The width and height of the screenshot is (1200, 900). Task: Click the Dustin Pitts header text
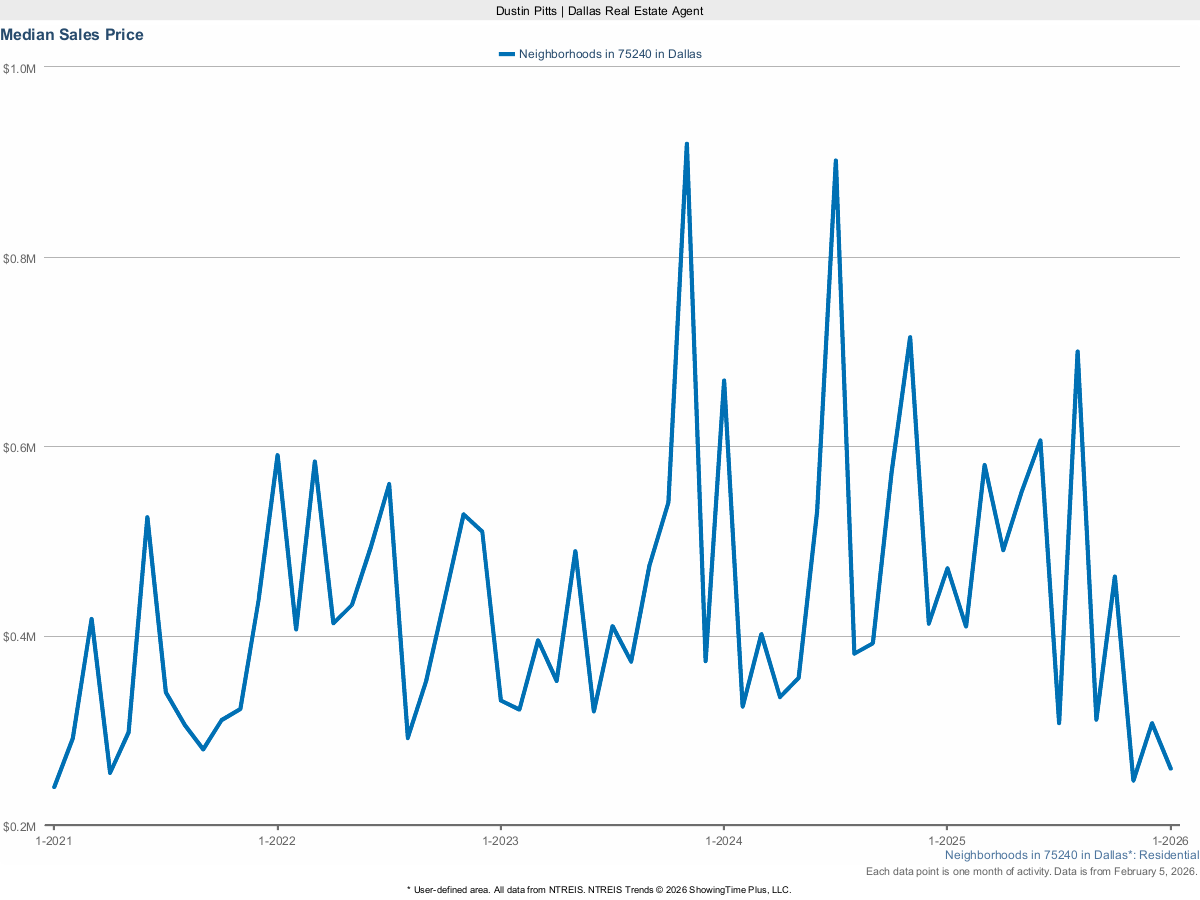coord(600,10)
